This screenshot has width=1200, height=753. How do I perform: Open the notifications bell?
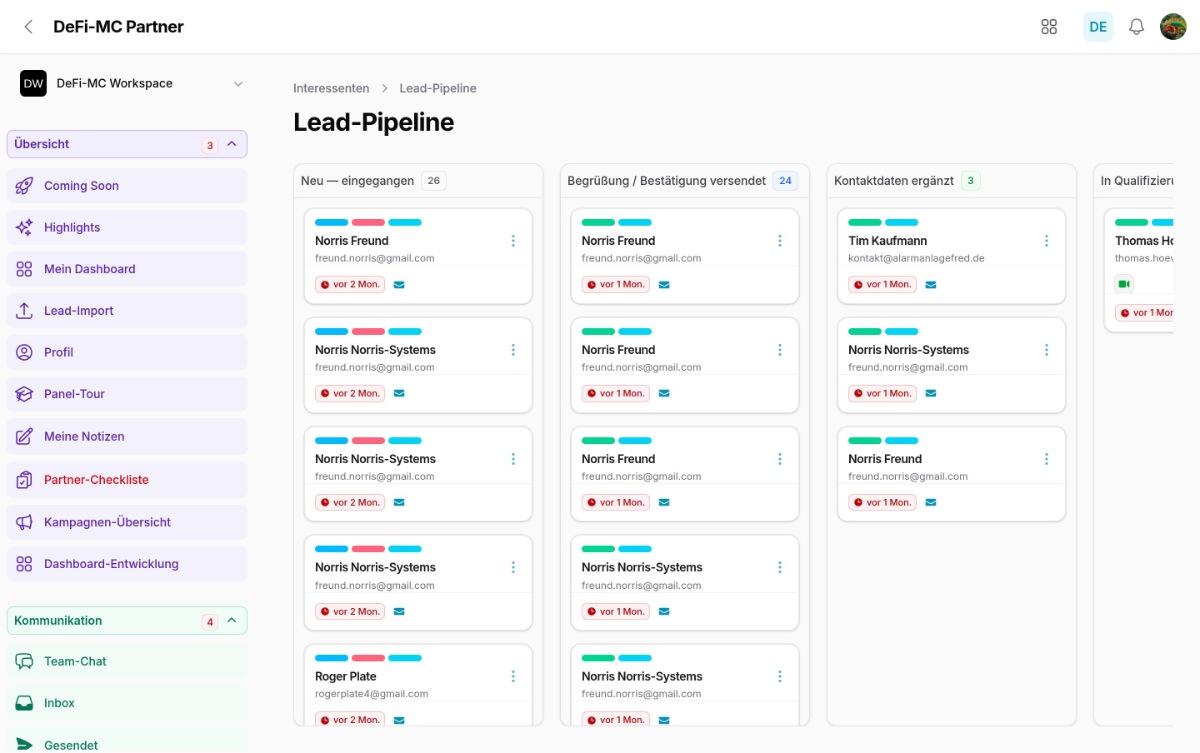coord(1136,27)
